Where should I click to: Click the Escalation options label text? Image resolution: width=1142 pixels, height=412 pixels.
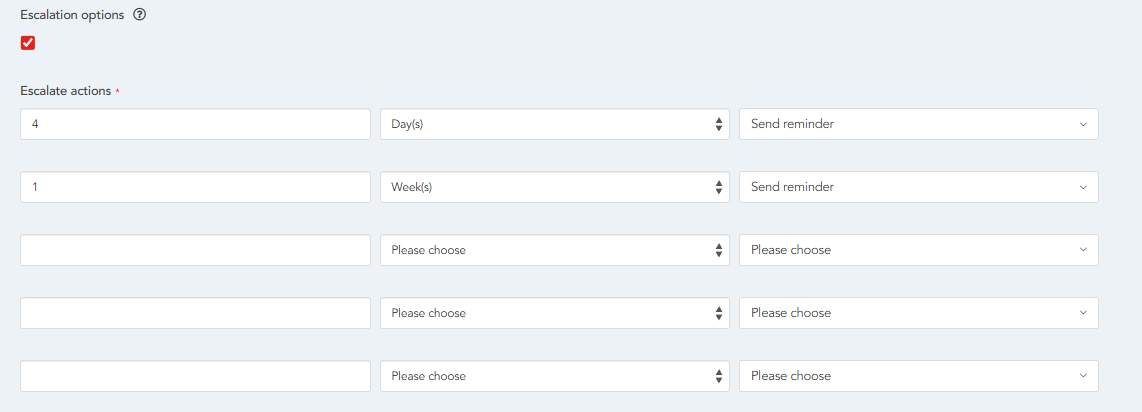click(x=72, y=15)
